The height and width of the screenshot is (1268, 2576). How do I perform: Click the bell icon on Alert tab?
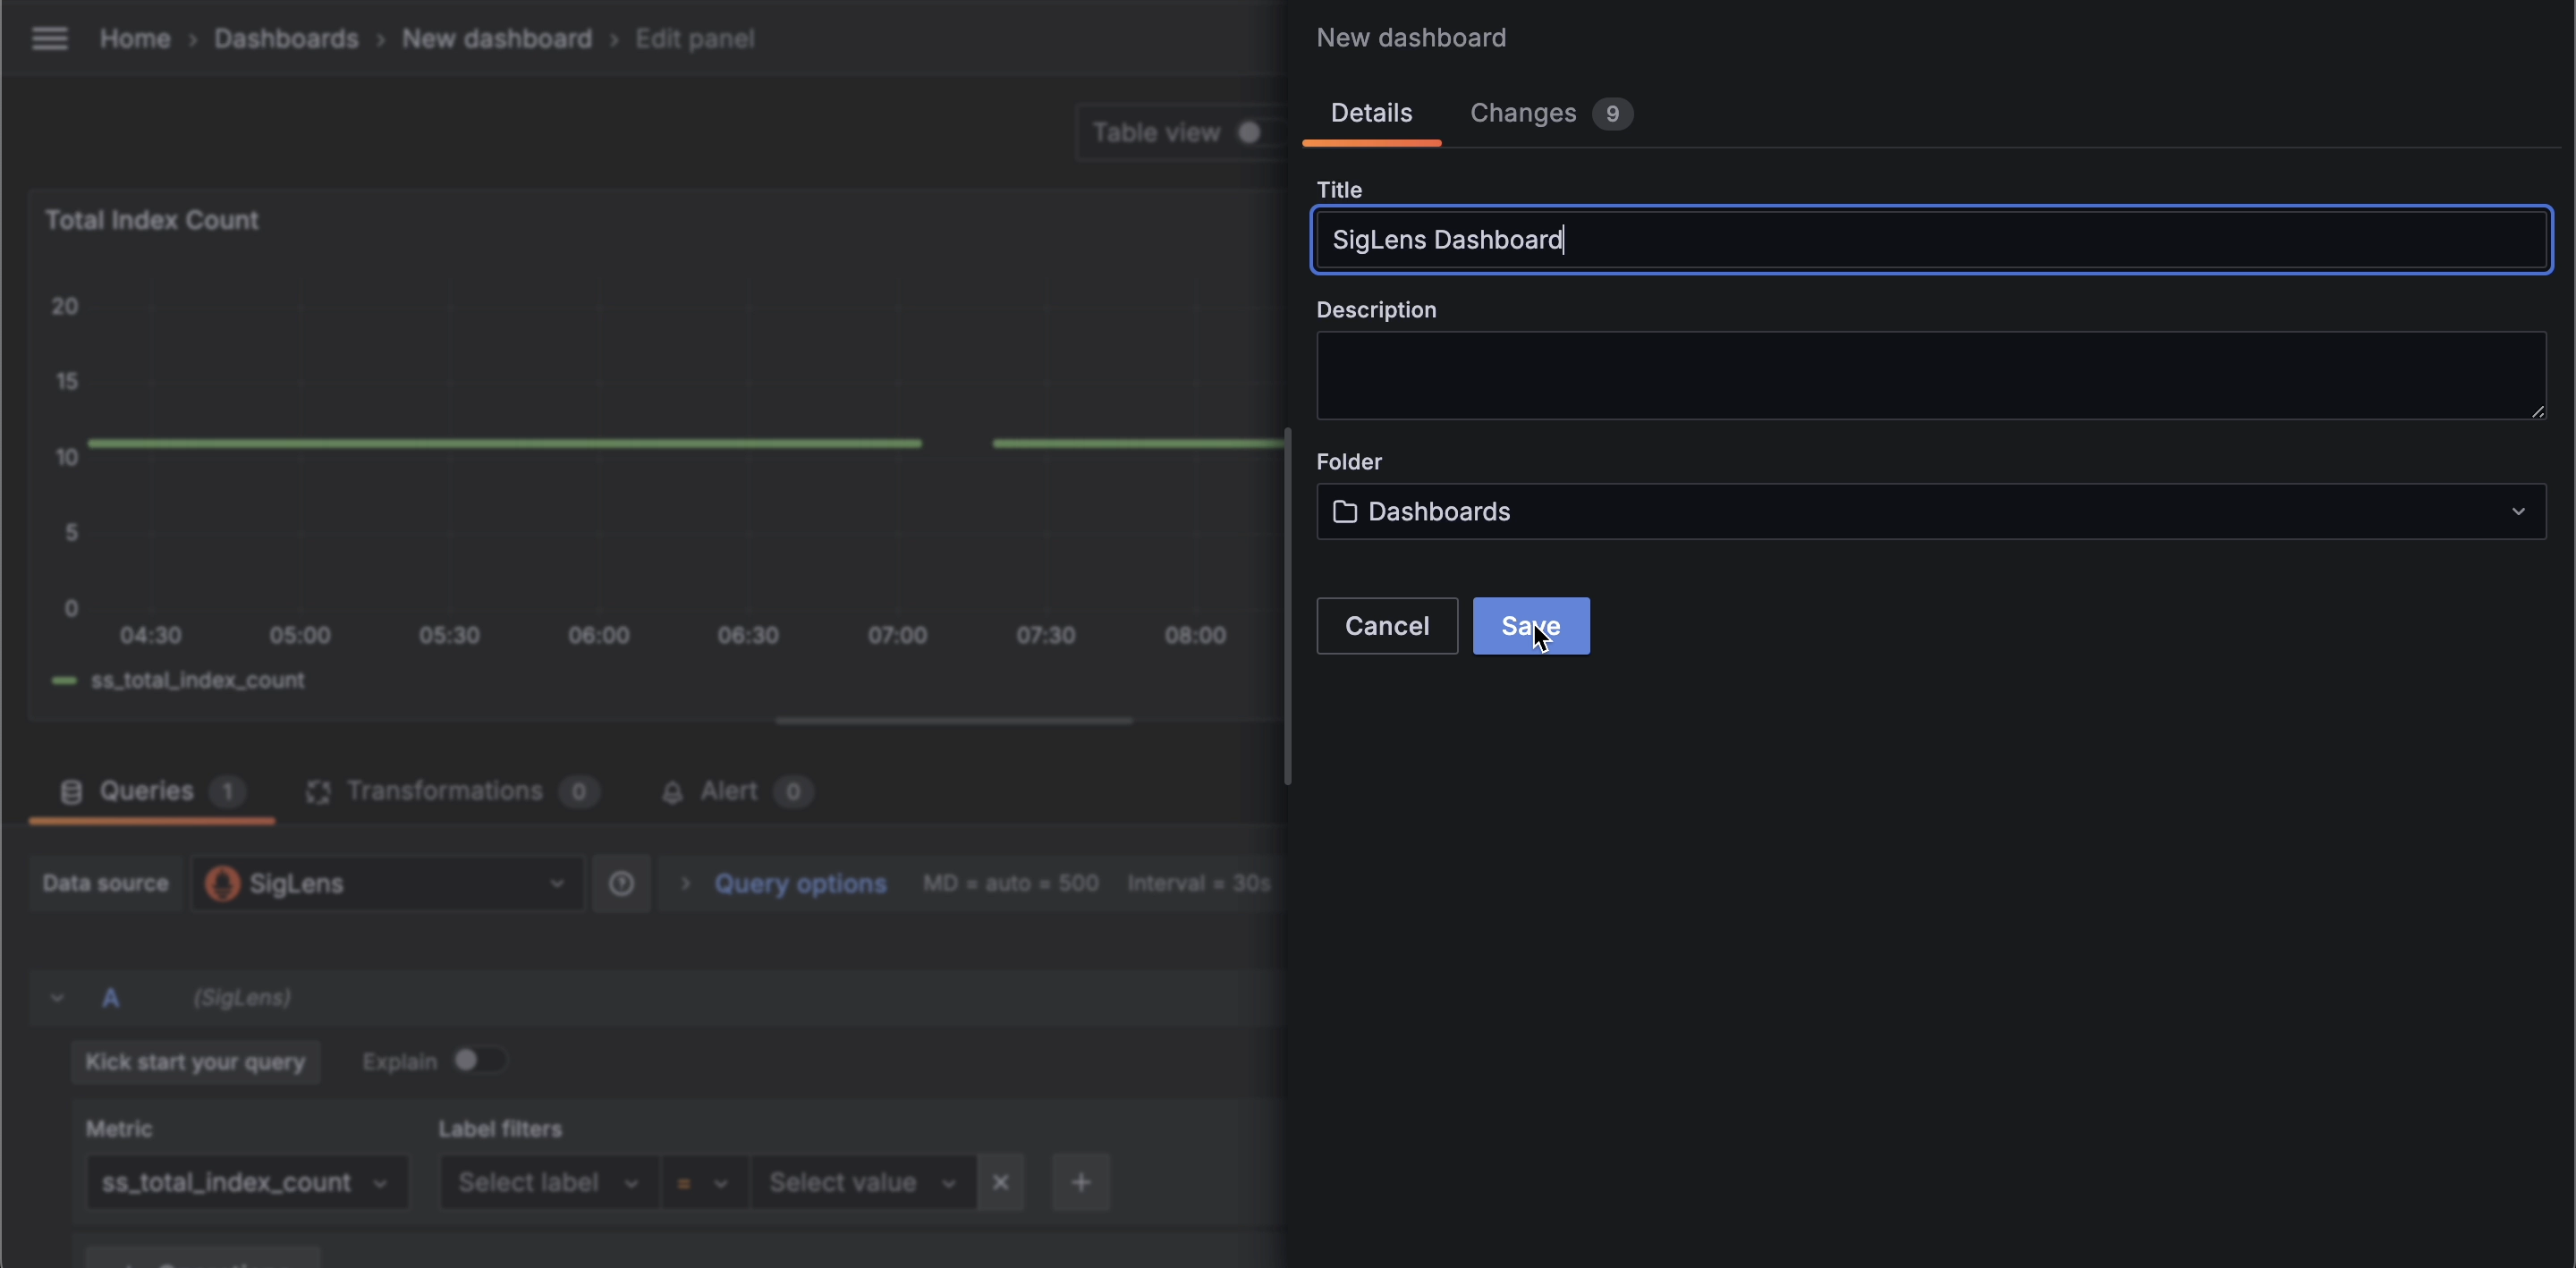[x=672, y=793]
